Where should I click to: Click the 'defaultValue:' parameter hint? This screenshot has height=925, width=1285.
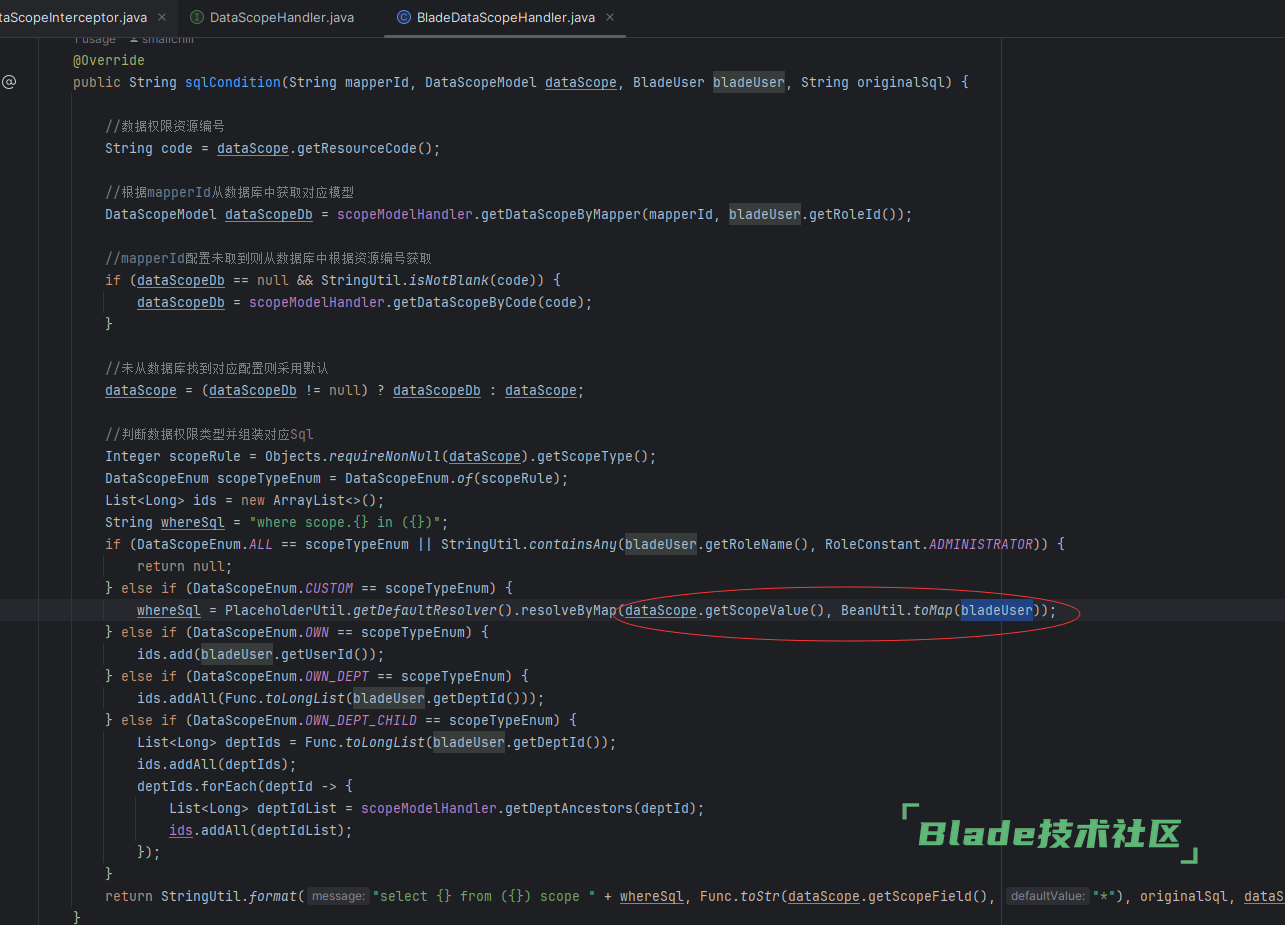[x=1048, y=896]
